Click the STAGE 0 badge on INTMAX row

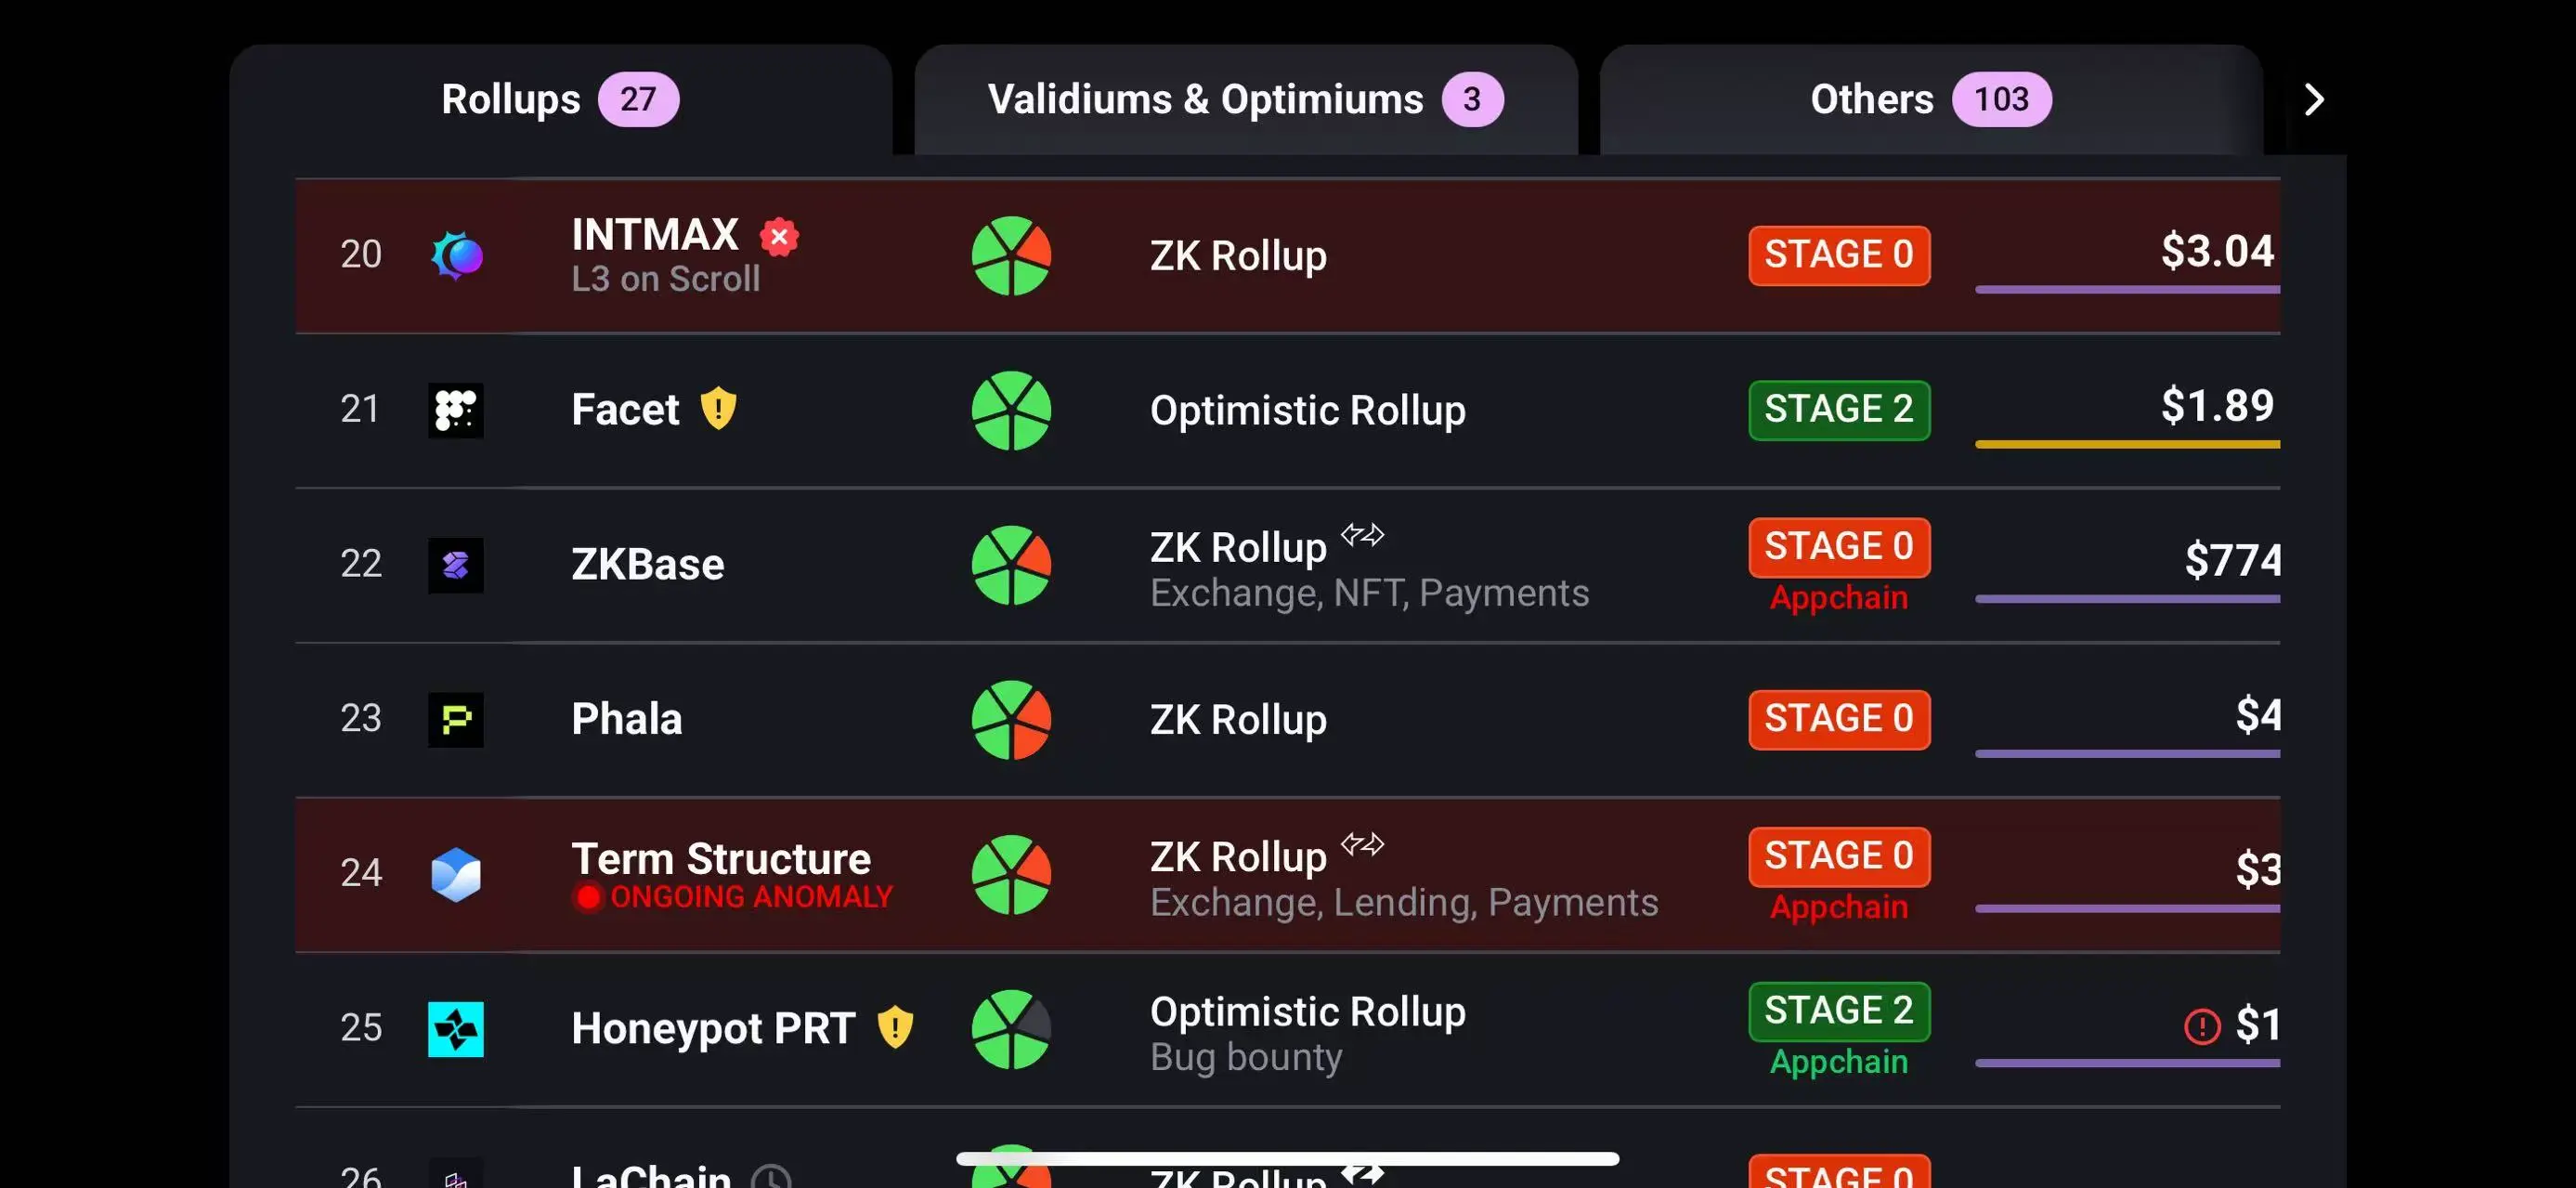coord(1839,255)
